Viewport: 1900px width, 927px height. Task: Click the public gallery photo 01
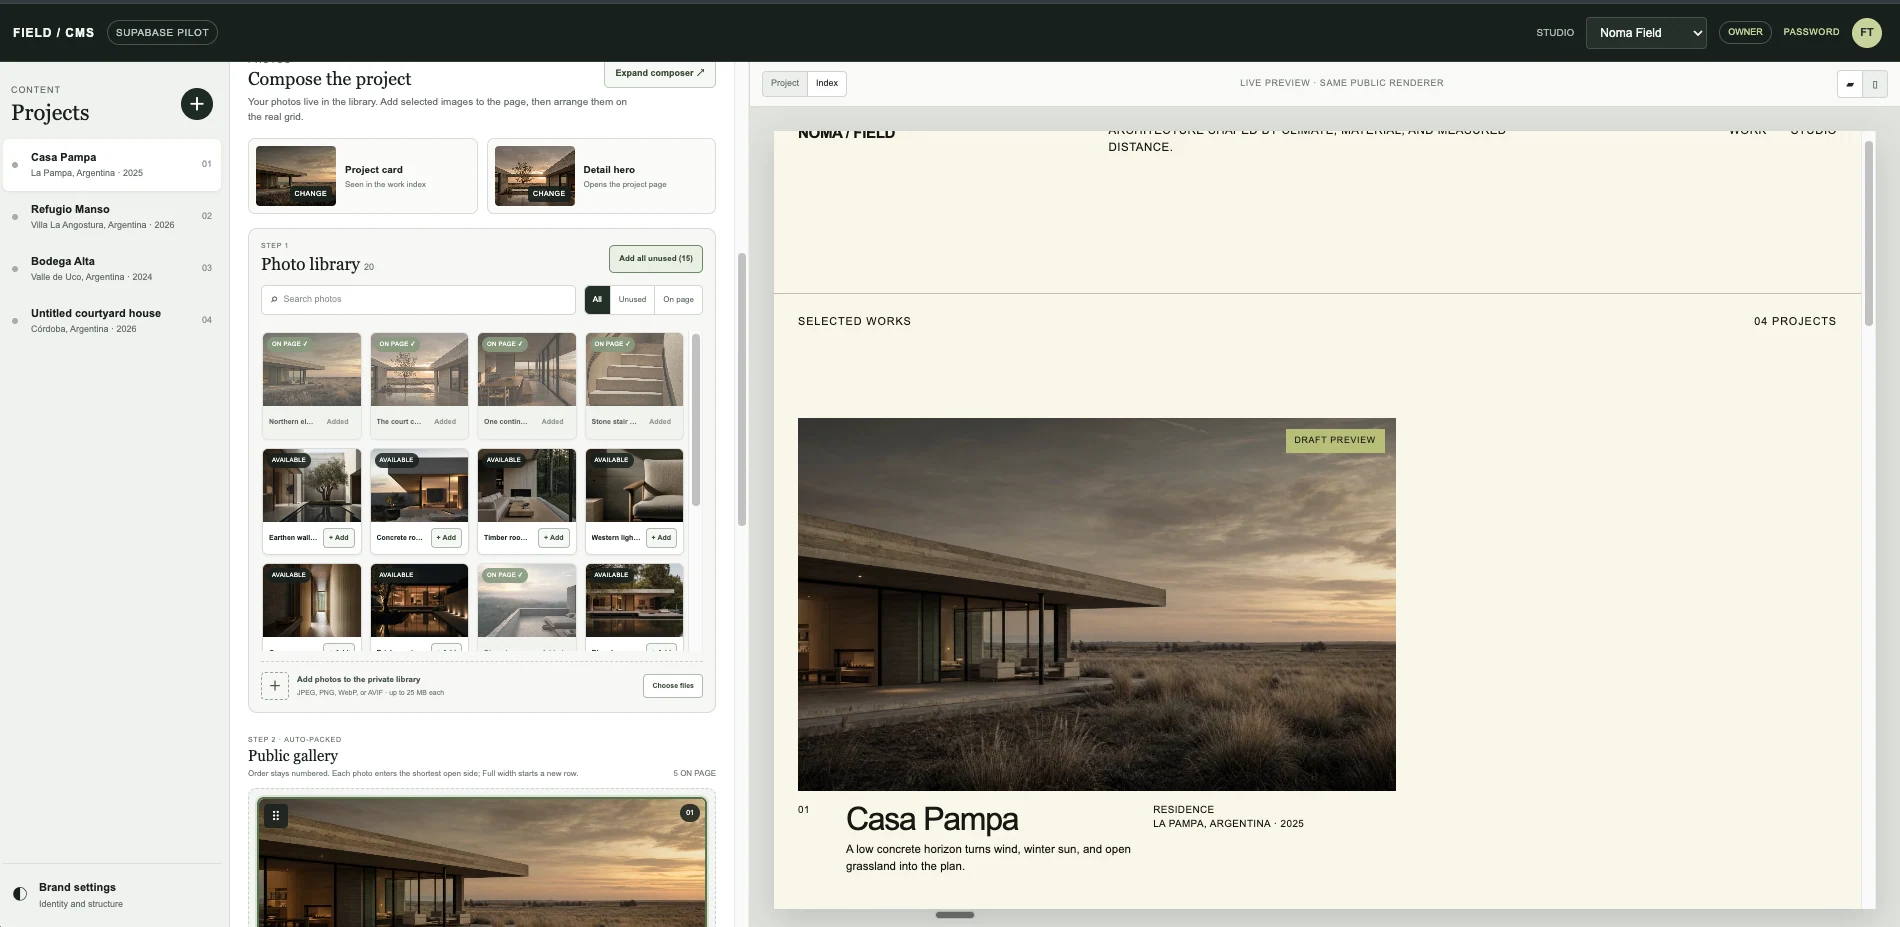pyautogui.click(x=482, y=862)
